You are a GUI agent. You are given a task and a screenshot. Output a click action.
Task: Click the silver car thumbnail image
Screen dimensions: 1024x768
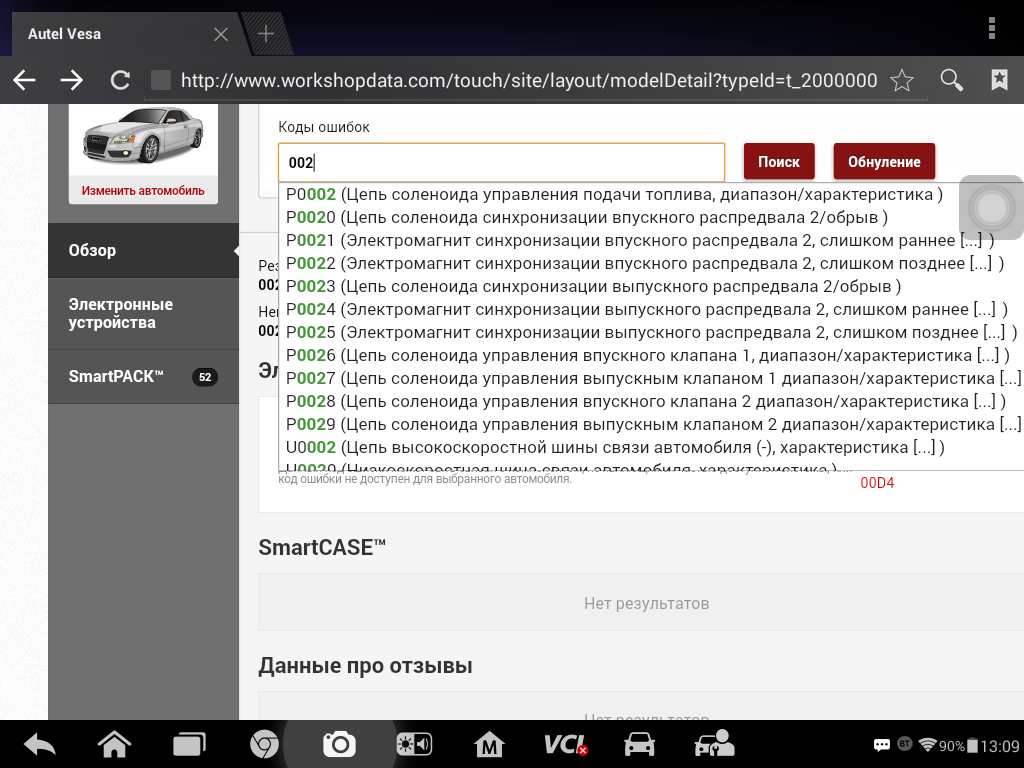(x=143, y=136)
